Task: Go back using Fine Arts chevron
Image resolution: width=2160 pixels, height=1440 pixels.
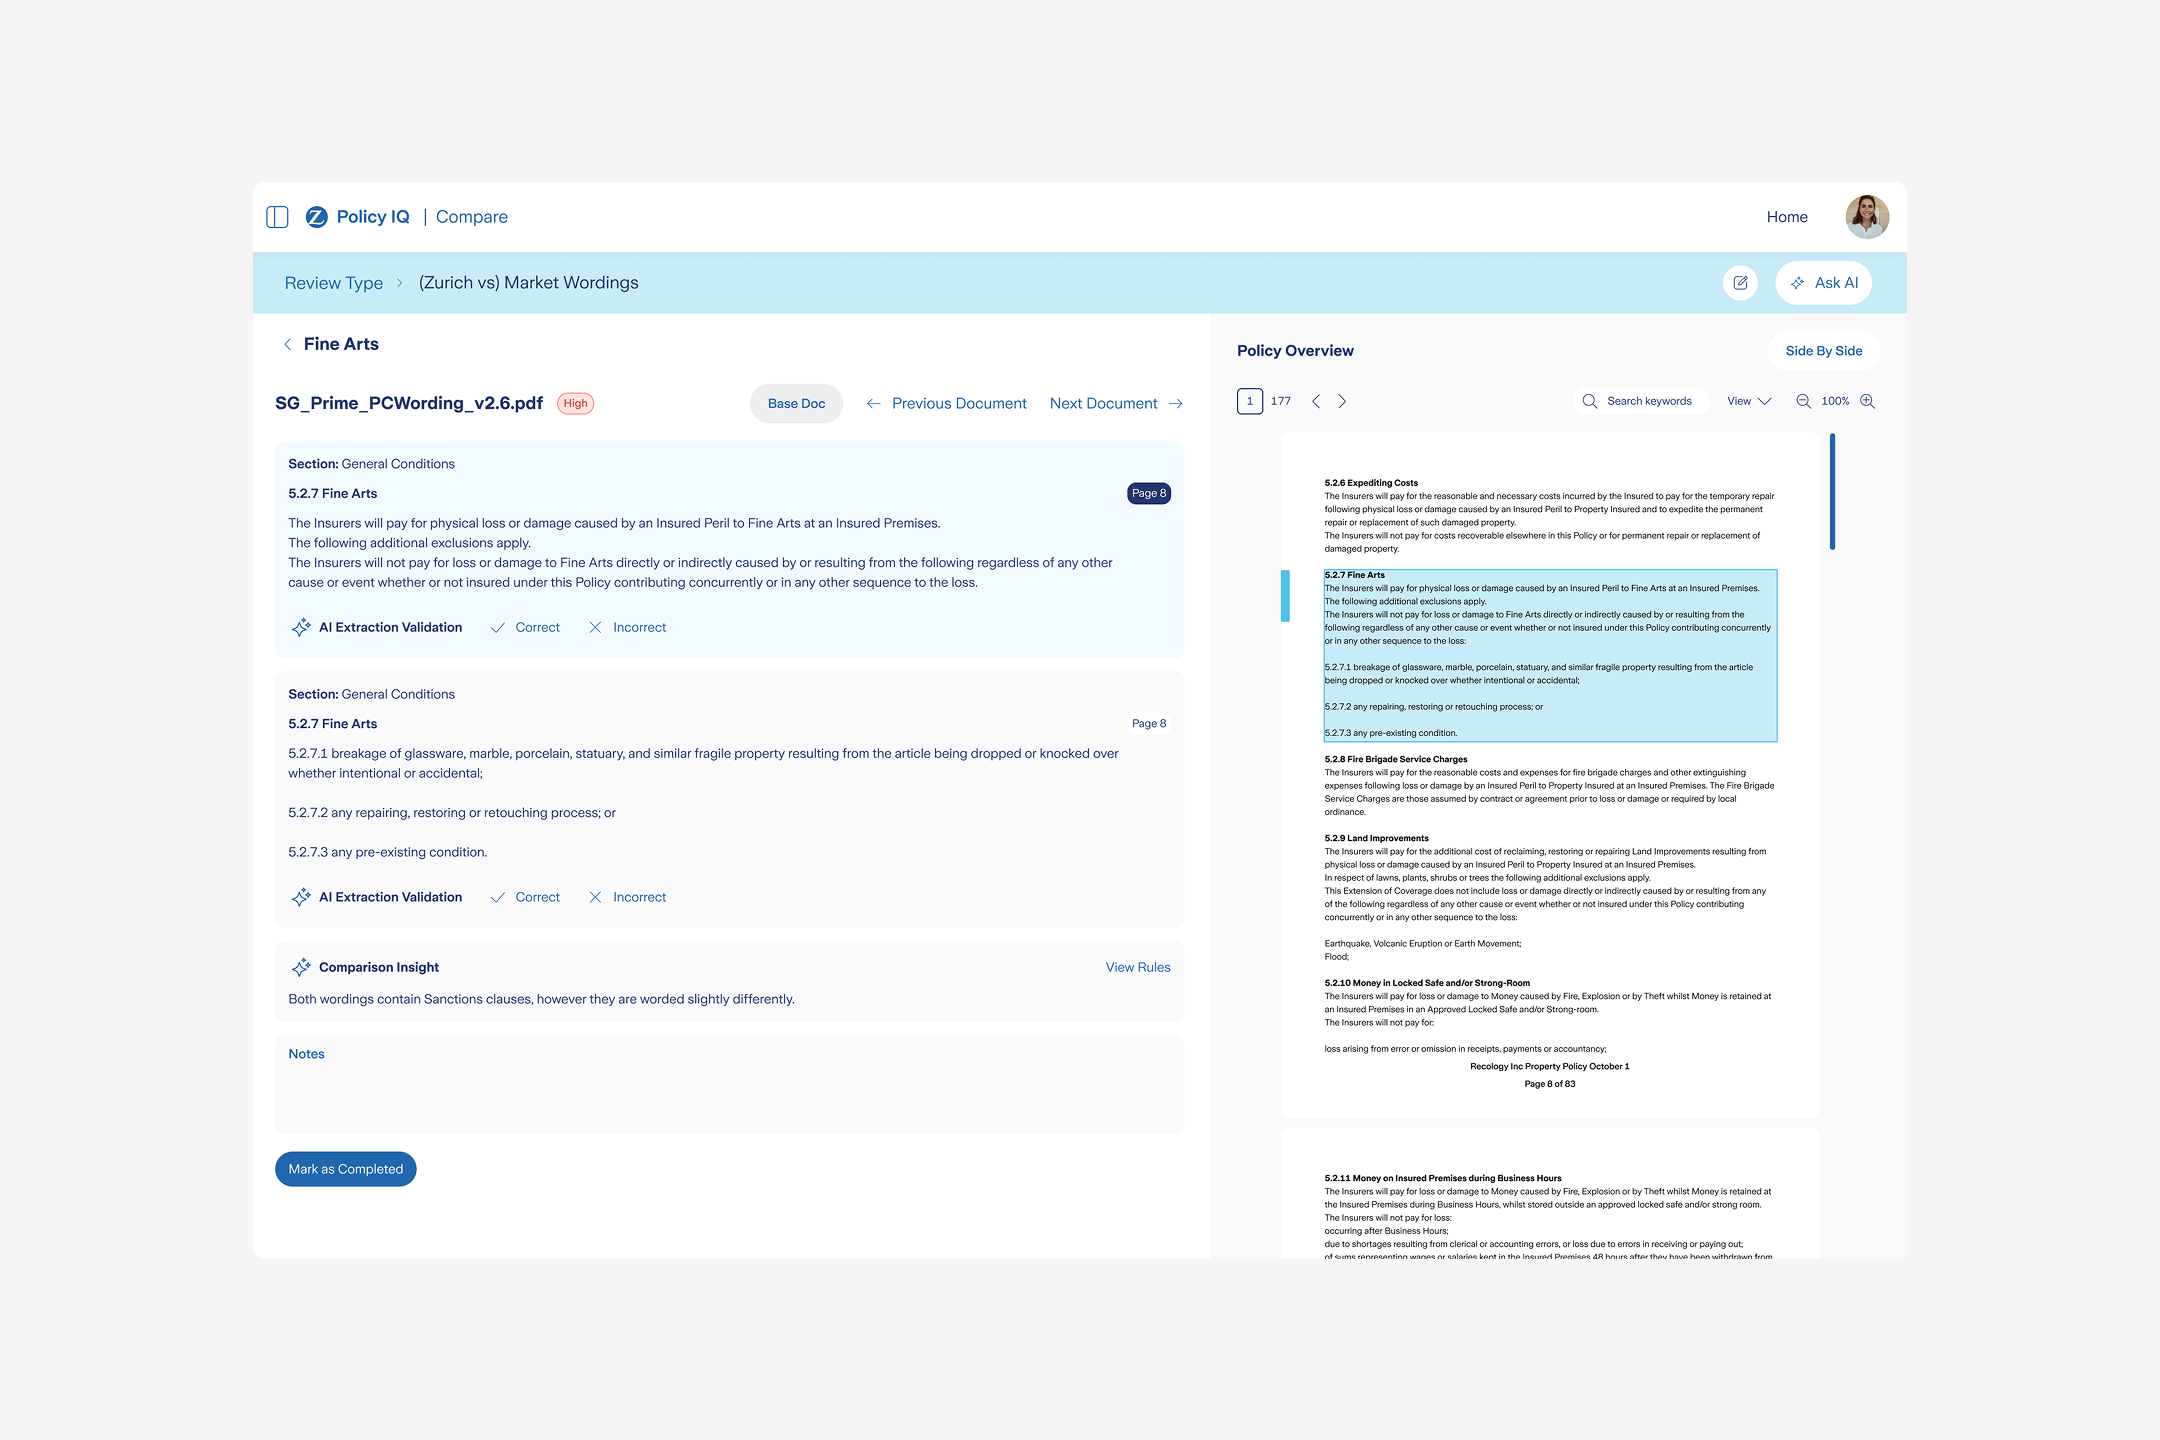Action: pos(287,344)
